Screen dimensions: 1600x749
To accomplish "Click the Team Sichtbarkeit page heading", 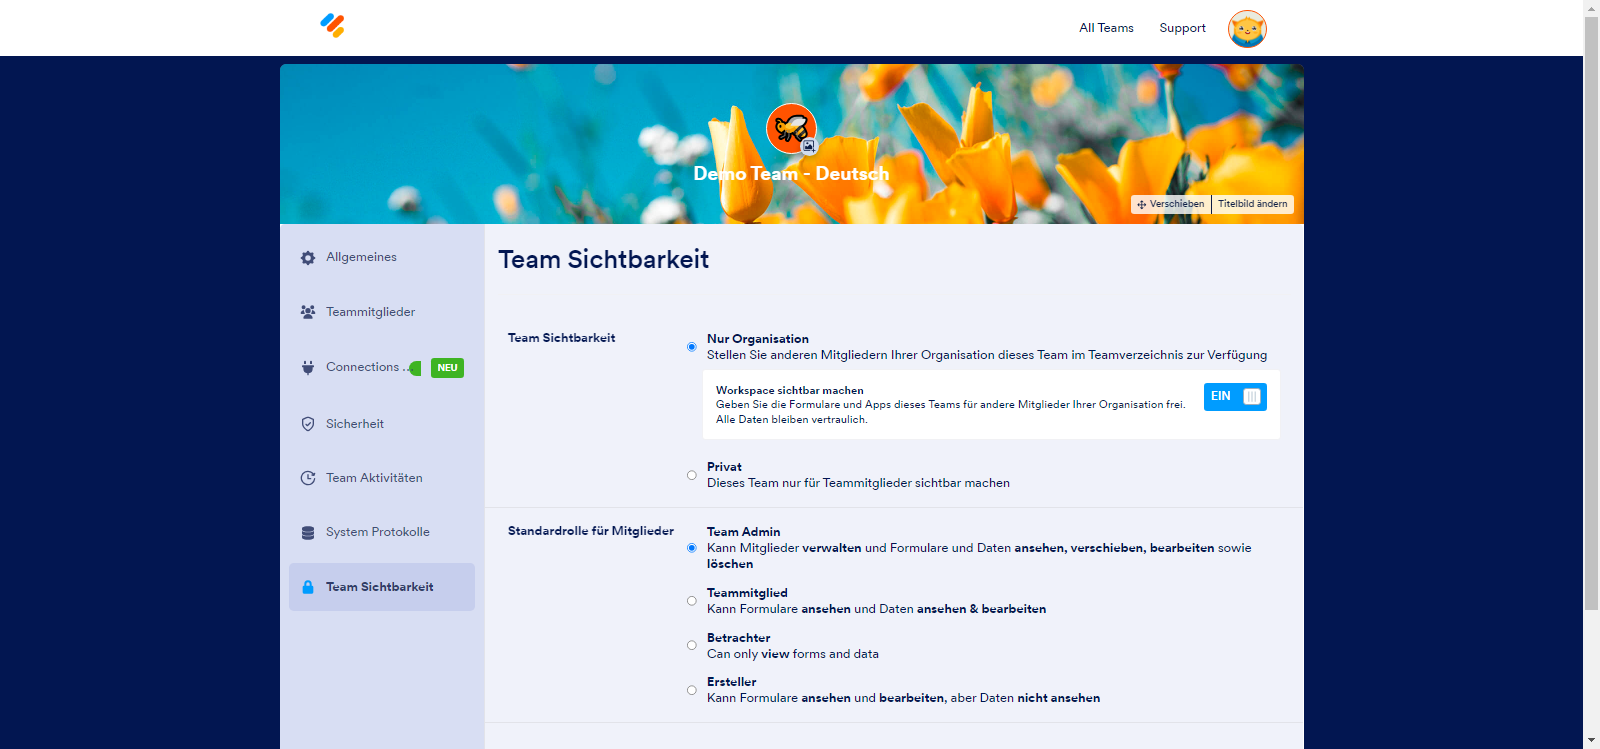I will [x=604, y=260].
